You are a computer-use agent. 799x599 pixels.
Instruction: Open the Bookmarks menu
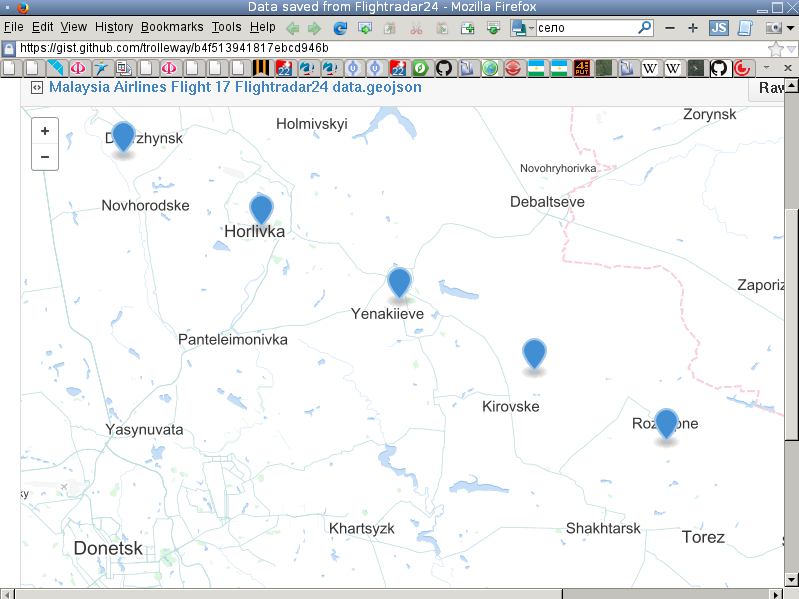point(172,27)
